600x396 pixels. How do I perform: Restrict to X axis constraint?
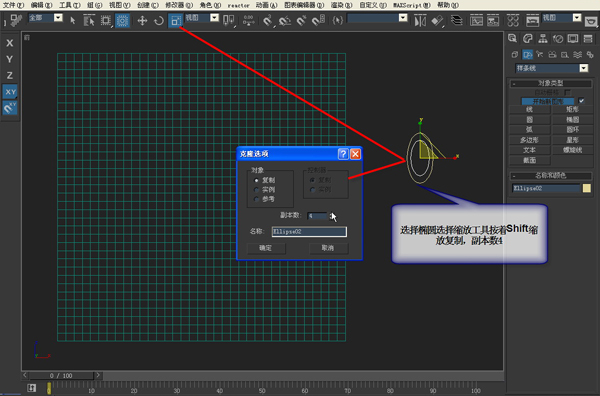coord(10,43)
